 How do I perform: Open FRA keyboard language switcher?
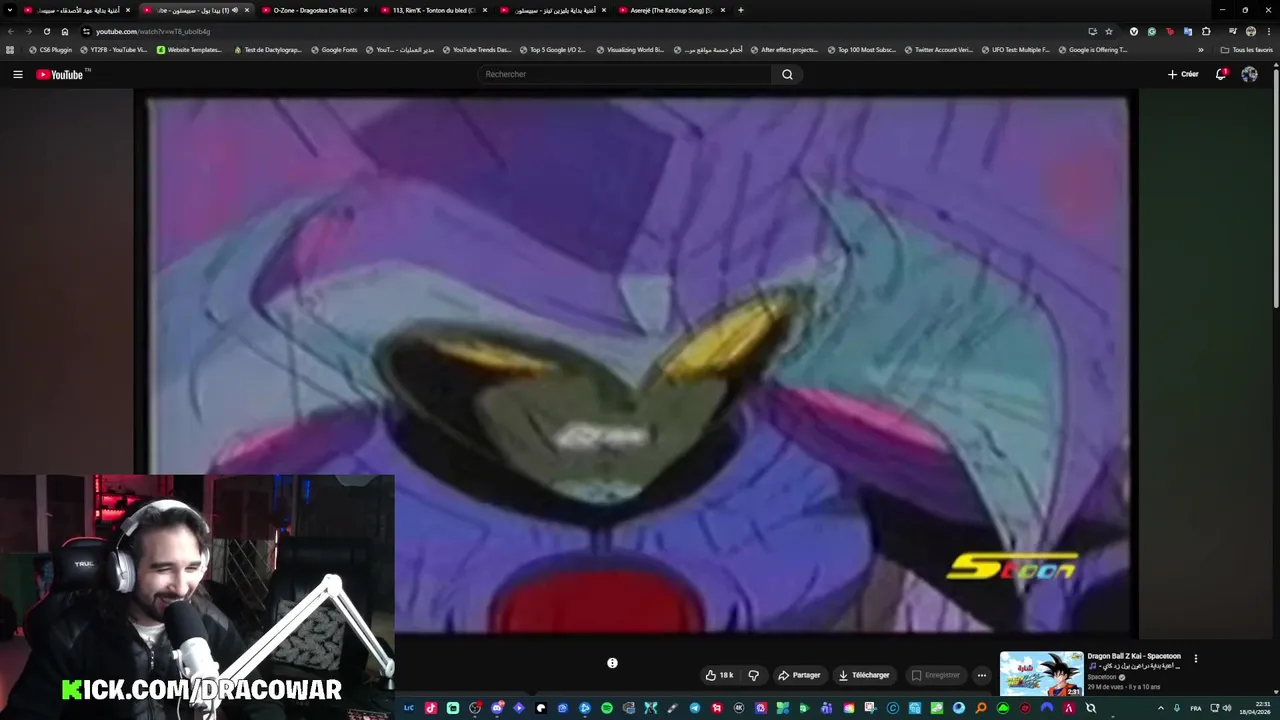pyautogui.click(x=1196, y=708)
